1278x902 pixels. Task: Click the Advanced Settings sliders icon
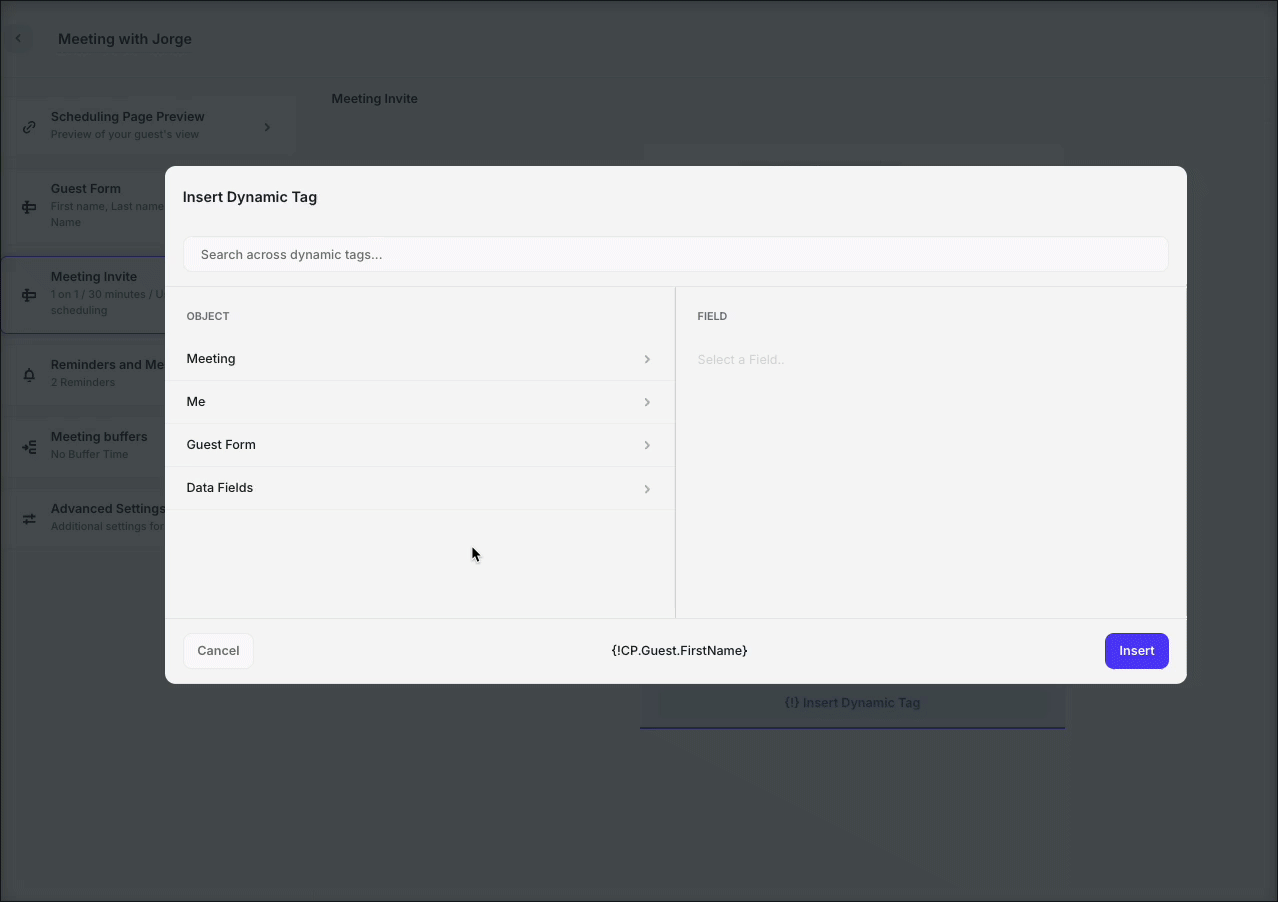pyautogui.click(x=29, y=519)
